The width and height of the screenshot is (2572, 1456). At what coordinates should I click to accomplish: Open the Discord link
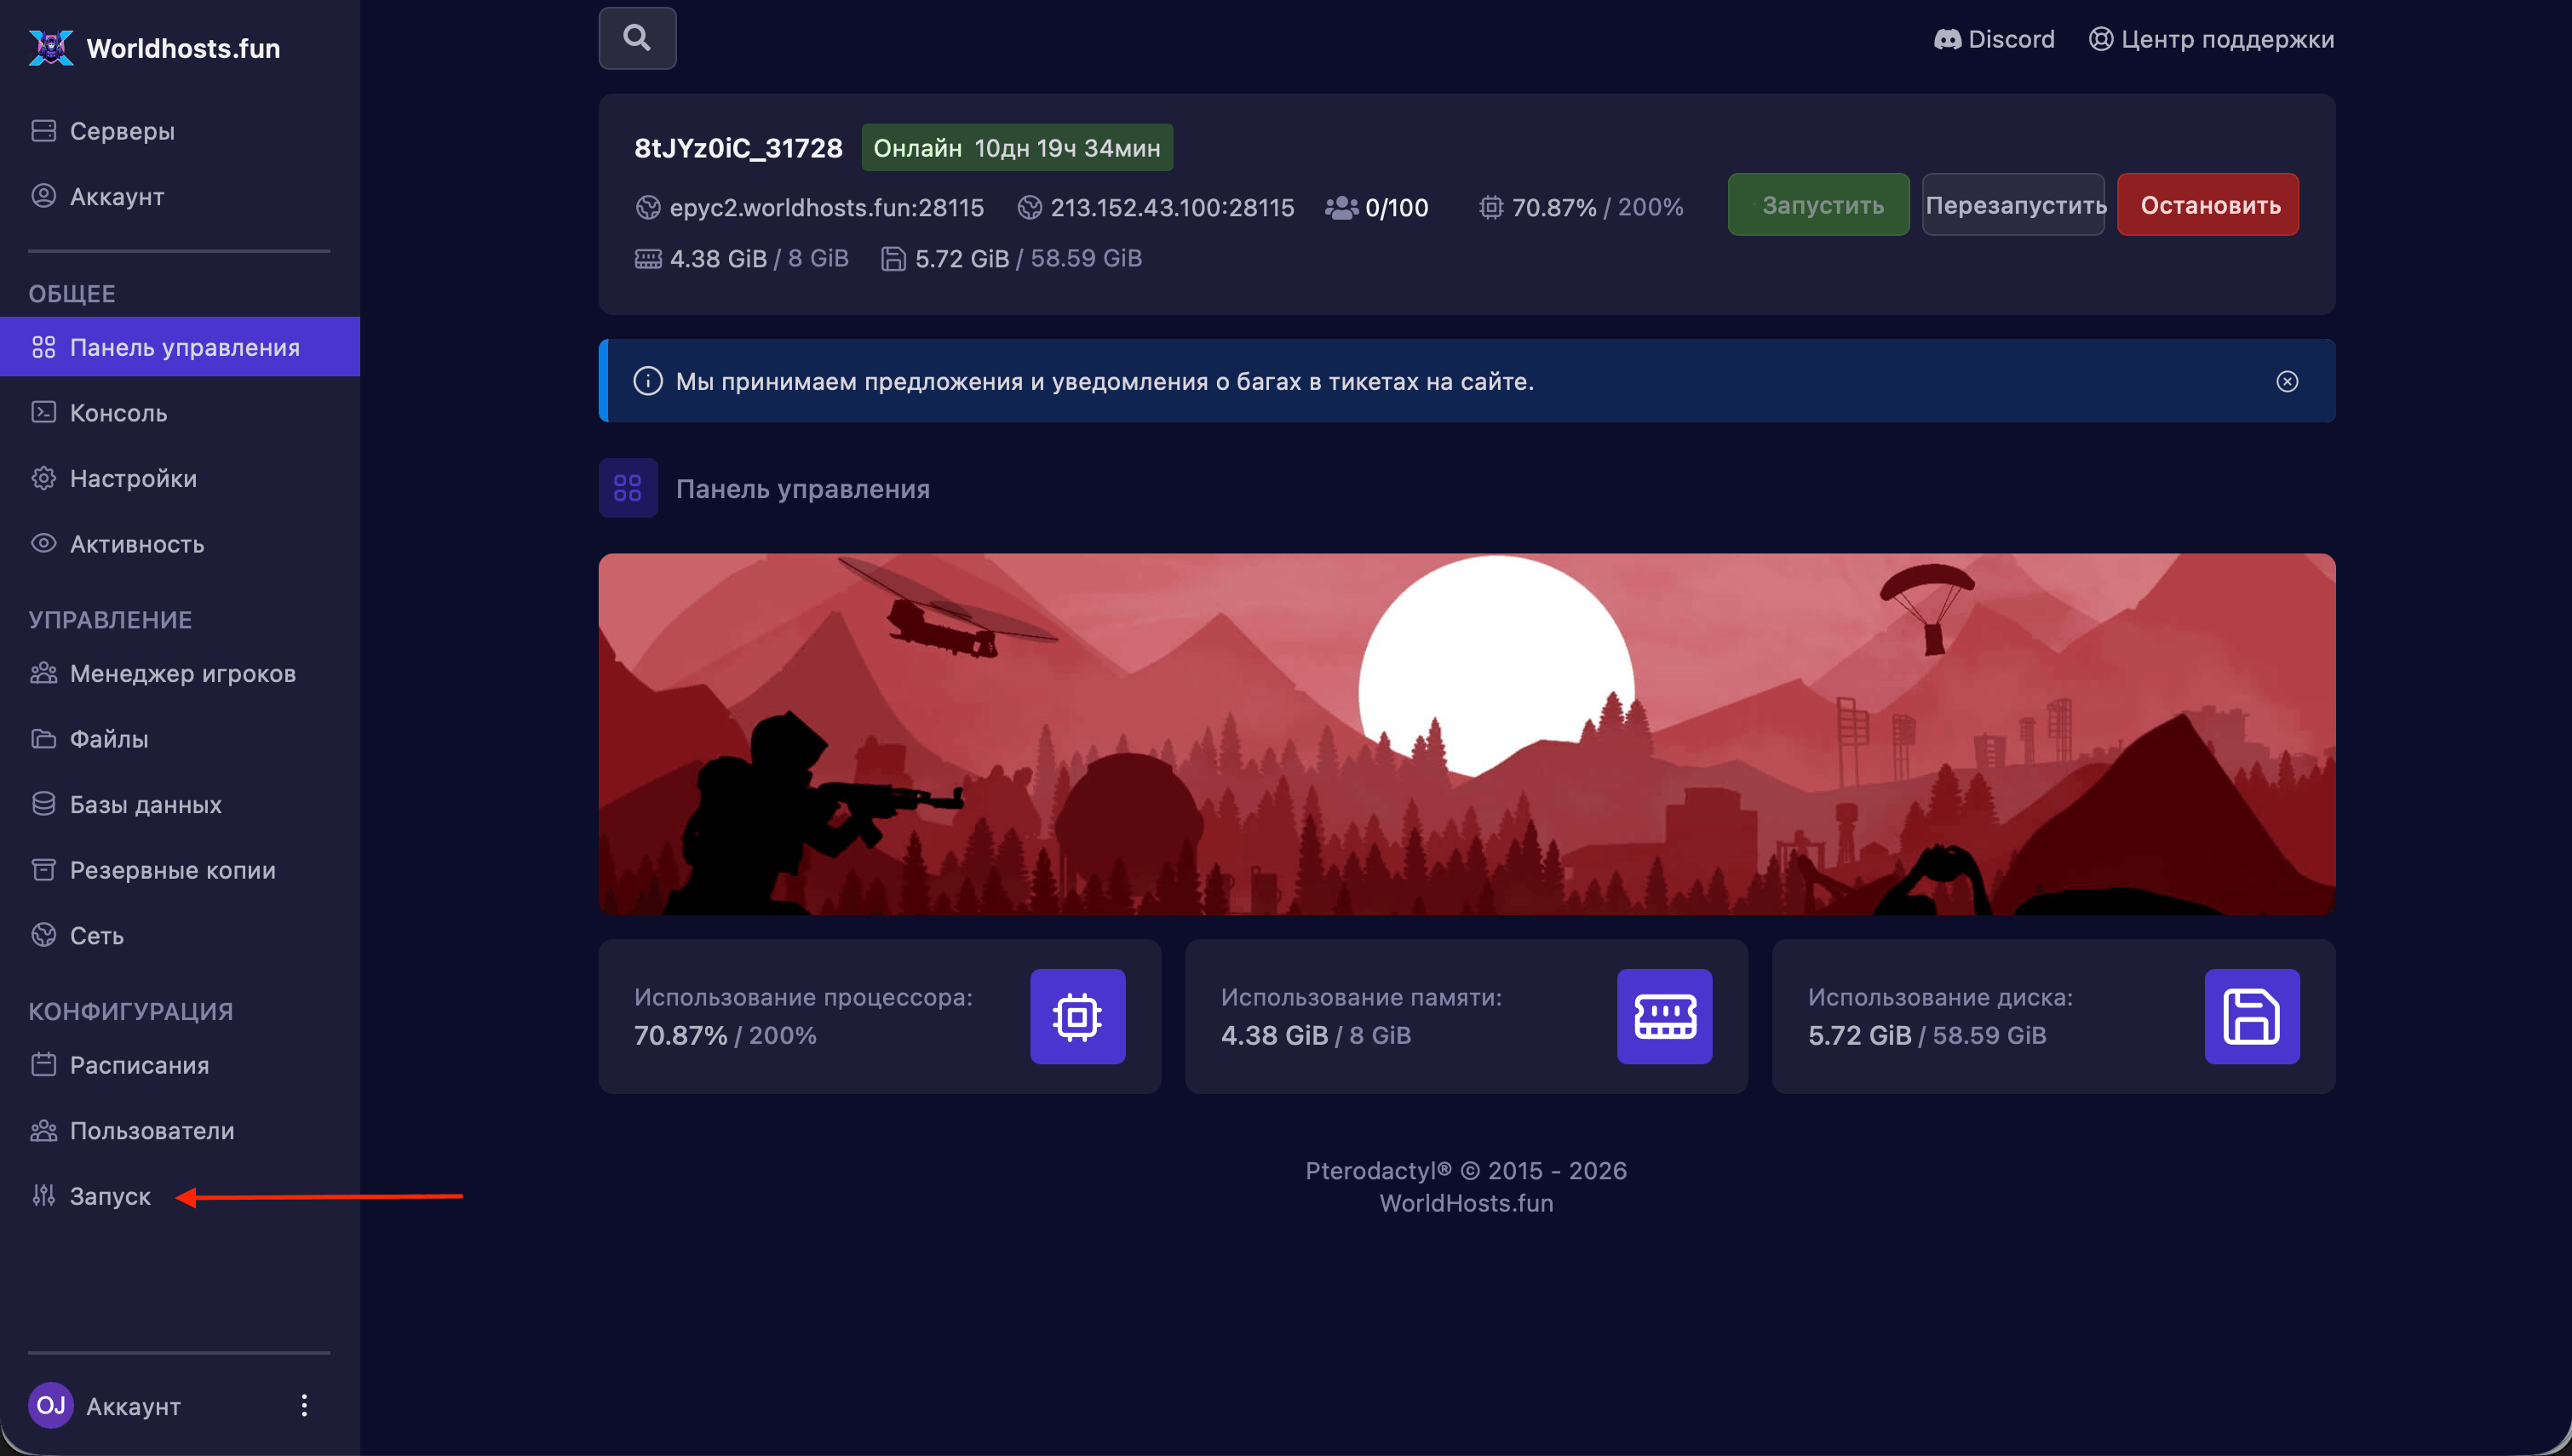[1994, 39]
